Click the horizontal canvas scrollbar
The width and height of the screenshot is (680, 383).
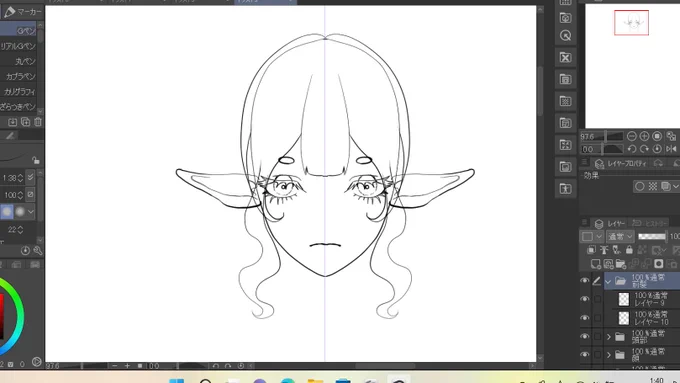385,366
